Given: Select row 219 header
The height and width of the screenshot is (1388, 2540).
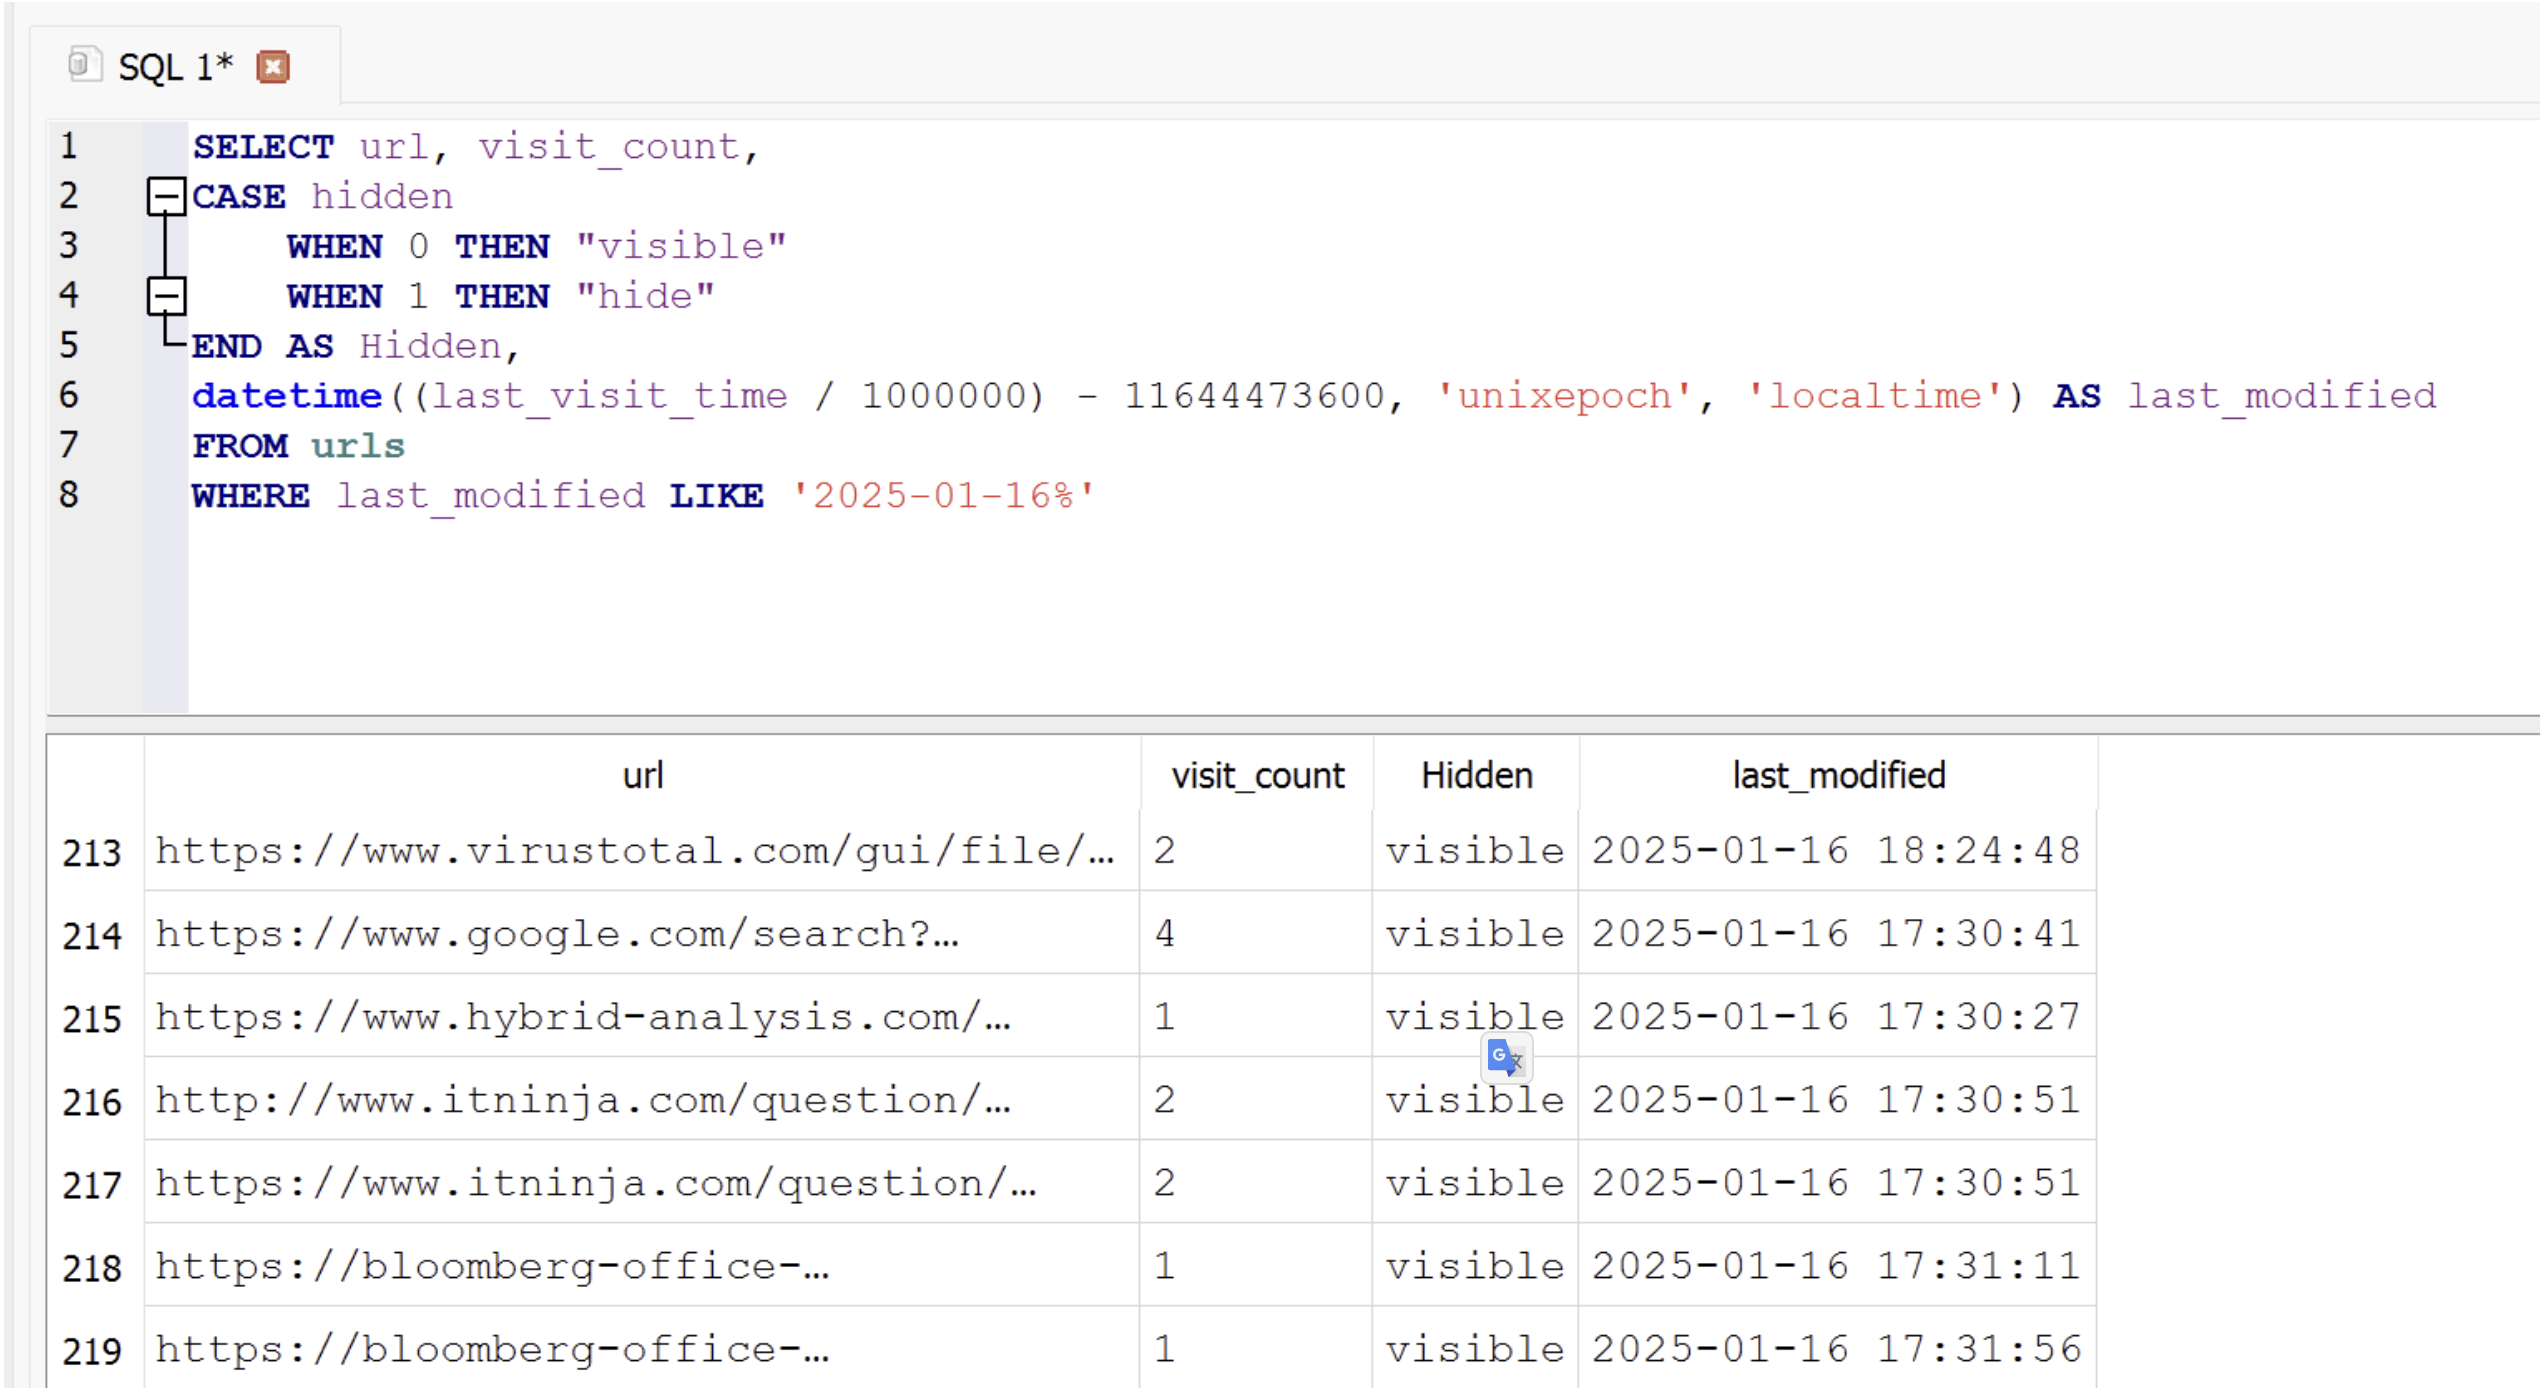Looking at the screenshot, I should point(92,1351).
